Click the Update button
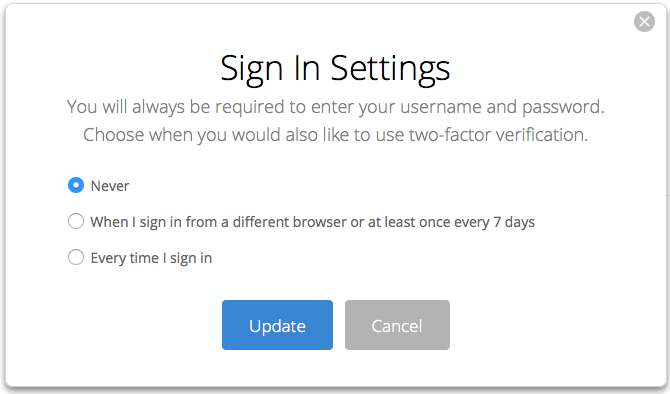 (277, 325)
